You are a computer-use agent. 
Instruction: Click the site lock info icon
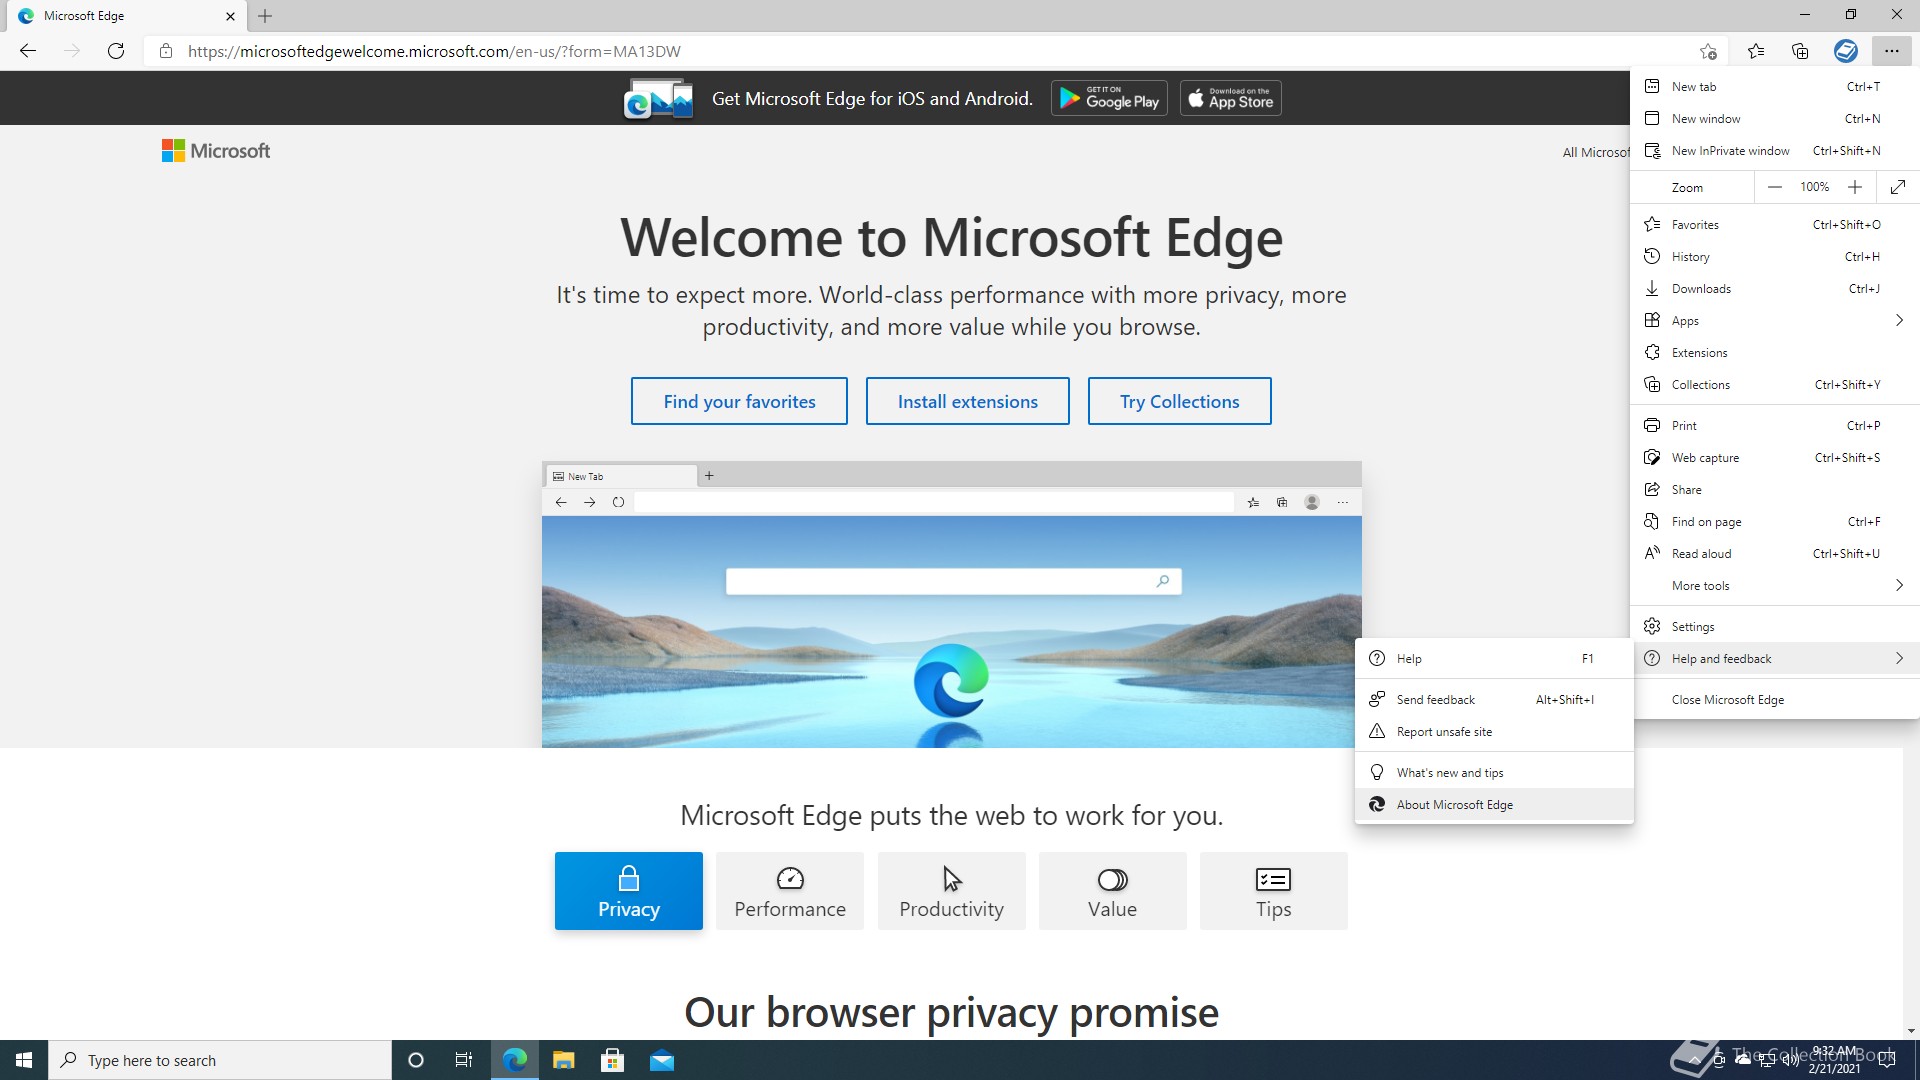click(166, 51)
